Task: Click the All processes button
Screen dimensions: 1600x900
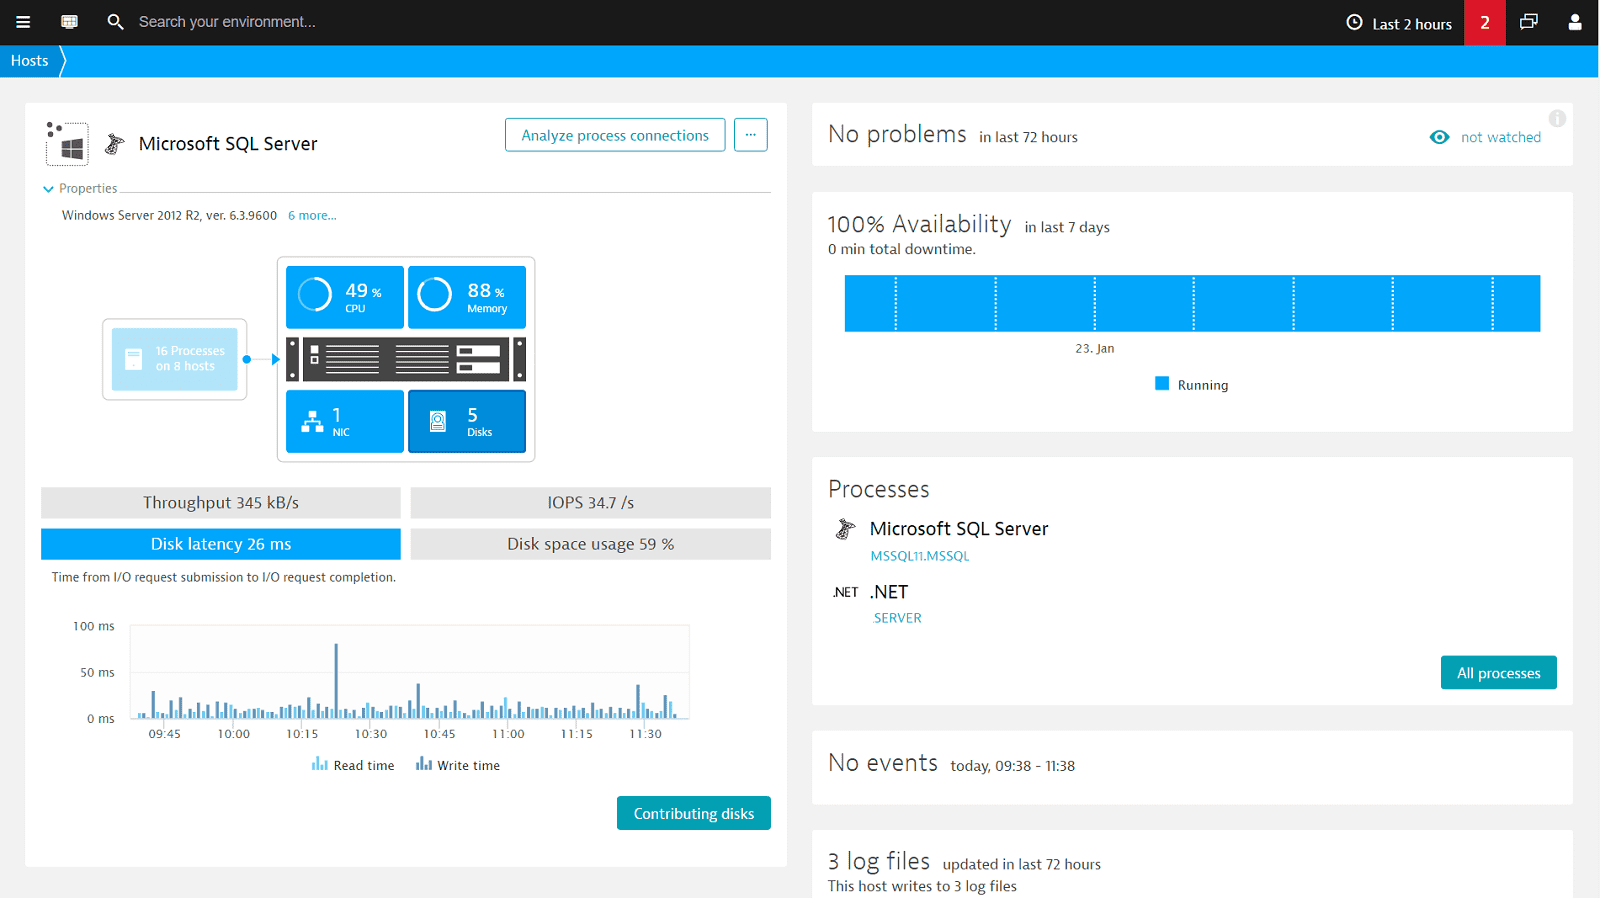Action: coord(1499,673)
